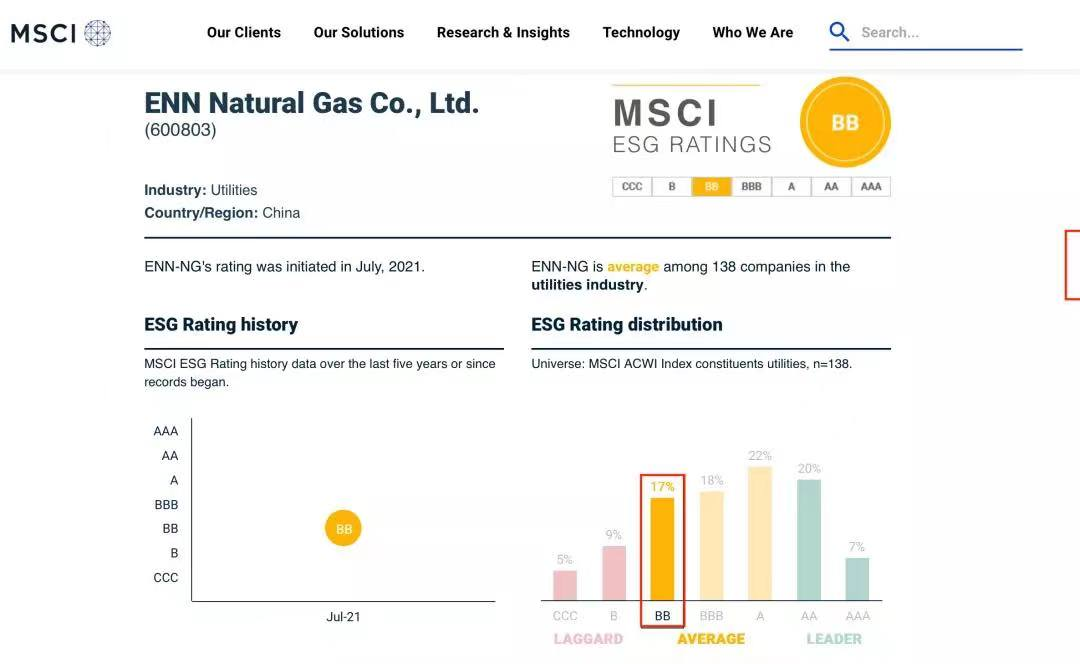Type in the Search field
This screenshot has height=664, width=1080.
pos(935,32)
